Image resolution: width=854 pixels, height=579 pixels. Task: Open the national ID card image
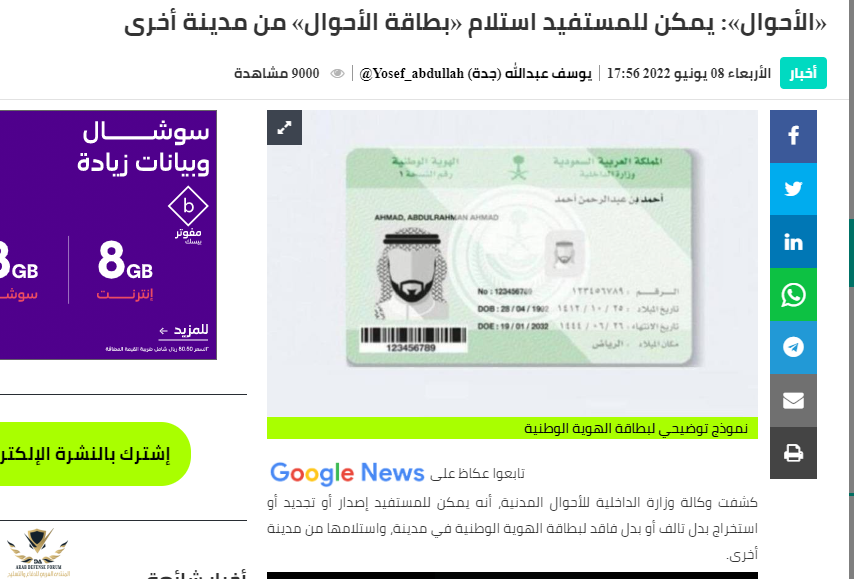(x=512, y=263)
